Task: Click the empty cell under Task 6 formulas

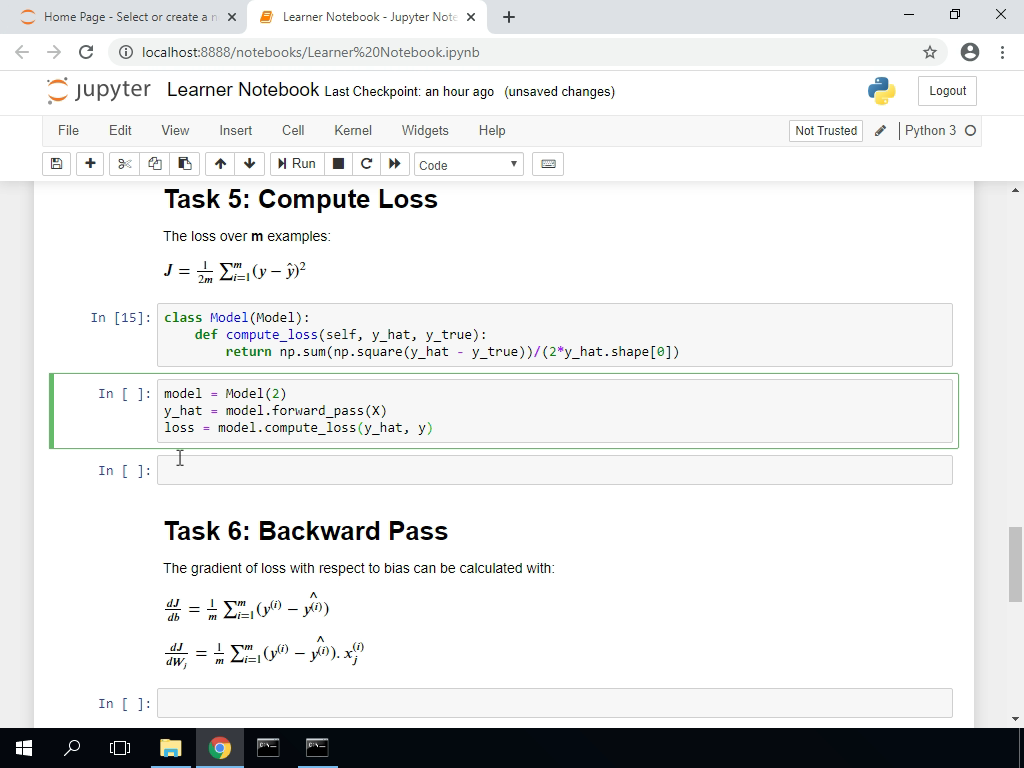Action: 554,703
